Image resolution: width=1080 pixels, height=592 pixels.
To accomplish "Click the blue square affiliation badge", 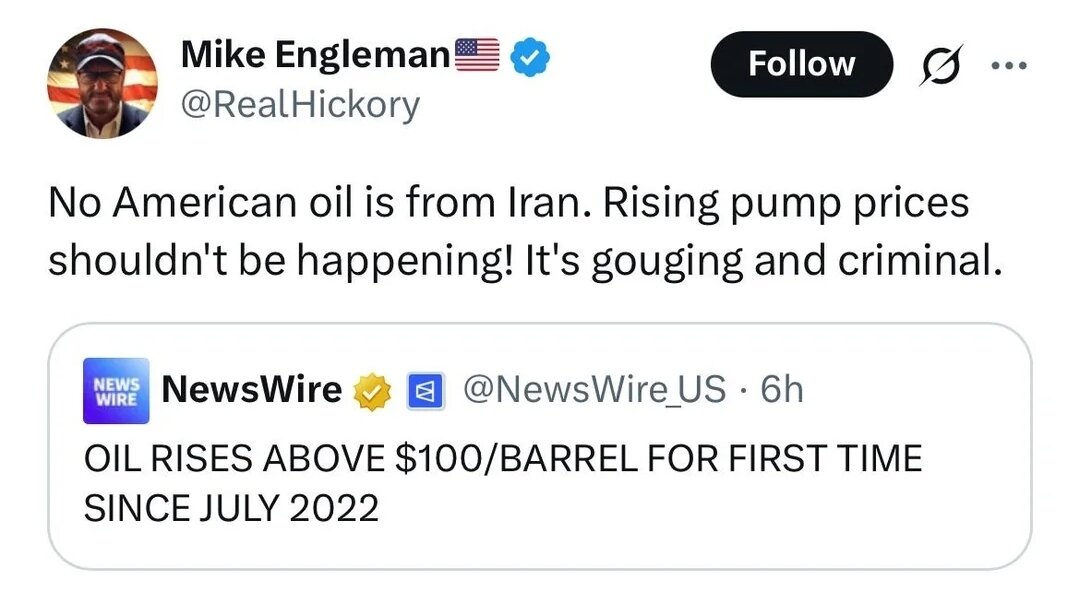I will [x=420, y=391].
